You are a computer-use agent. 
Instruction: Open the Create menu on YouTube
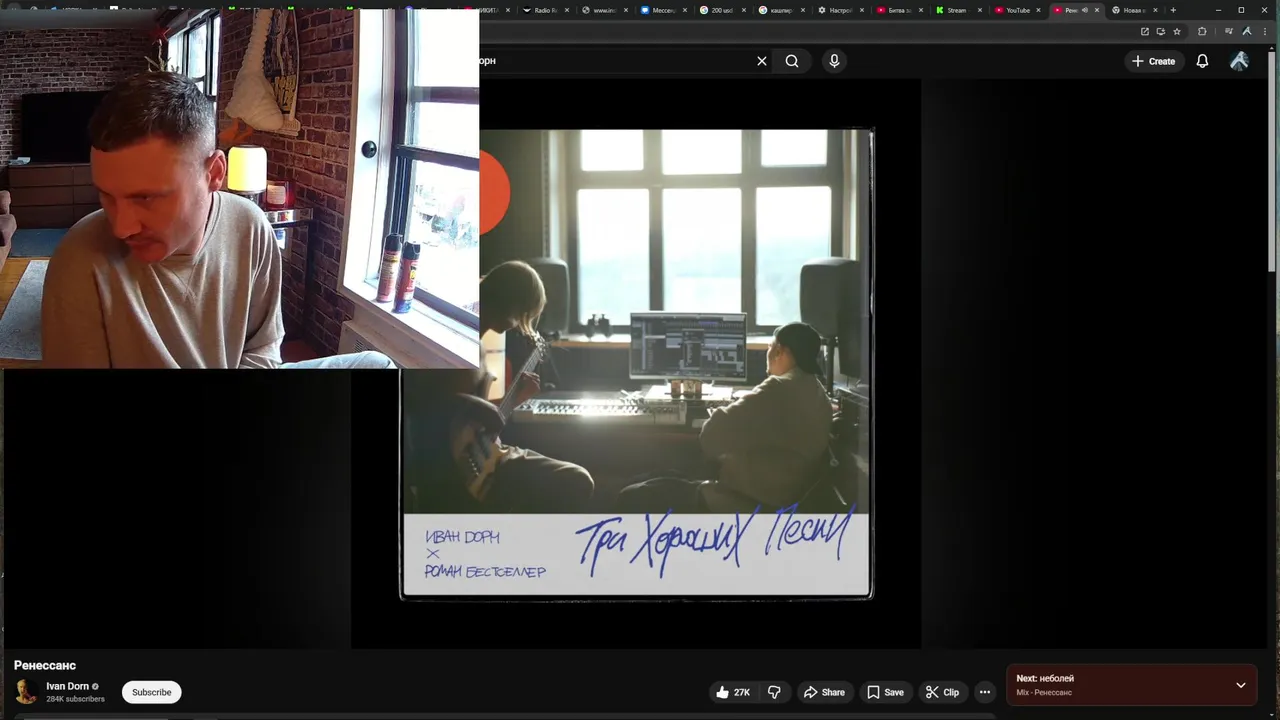1153,61
